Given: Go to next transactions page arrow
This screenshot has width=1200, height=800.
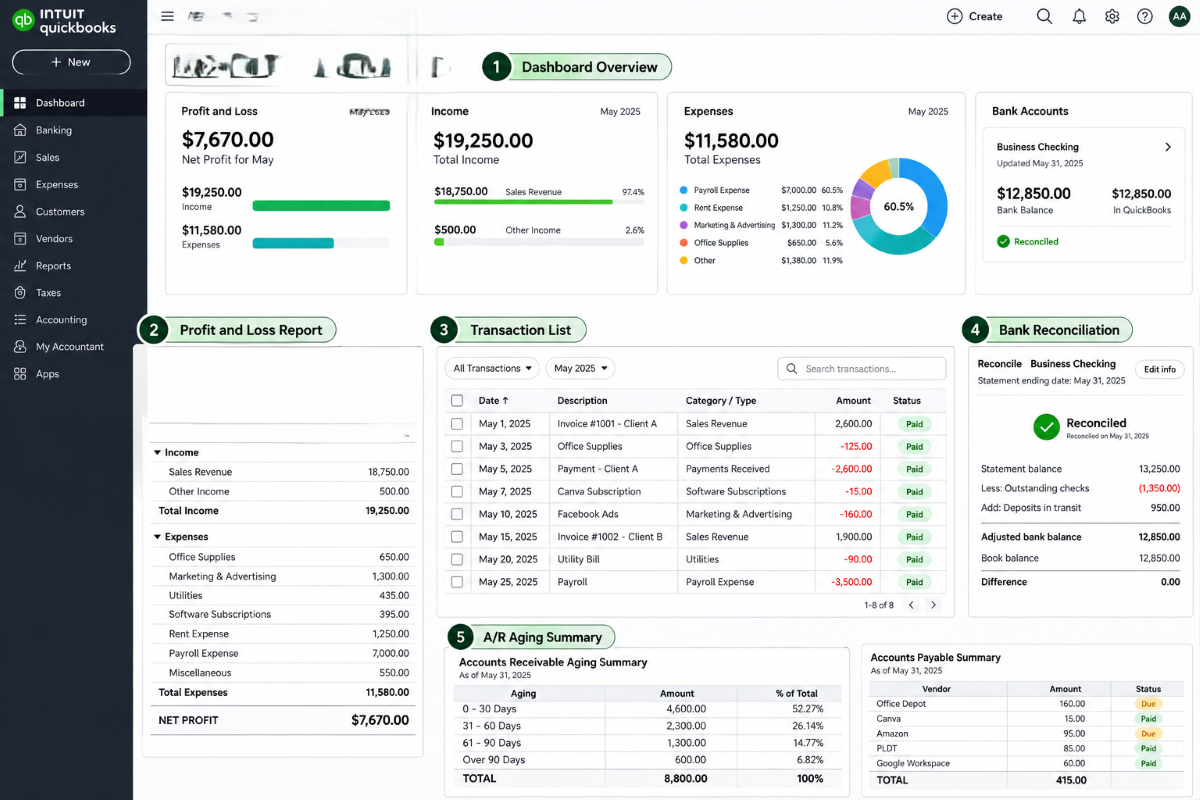Looking at the screenshot, I should pyautogui.click(x=934, y=605).
